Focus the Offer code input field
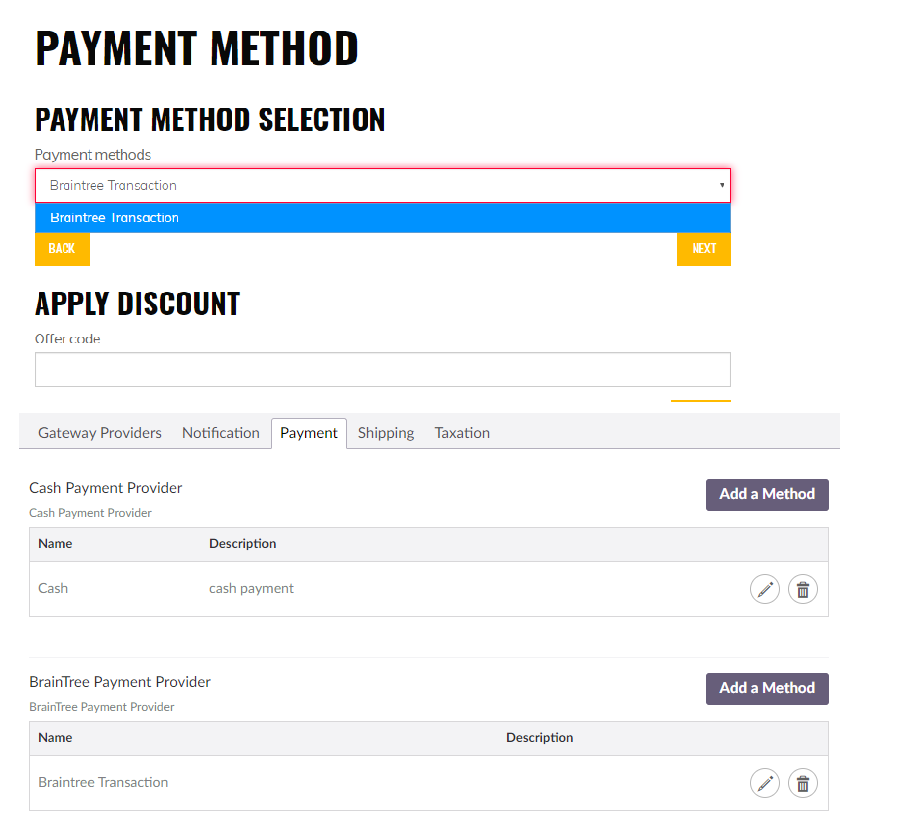Screen dimensions: 911x819 [x=383, y=369]
